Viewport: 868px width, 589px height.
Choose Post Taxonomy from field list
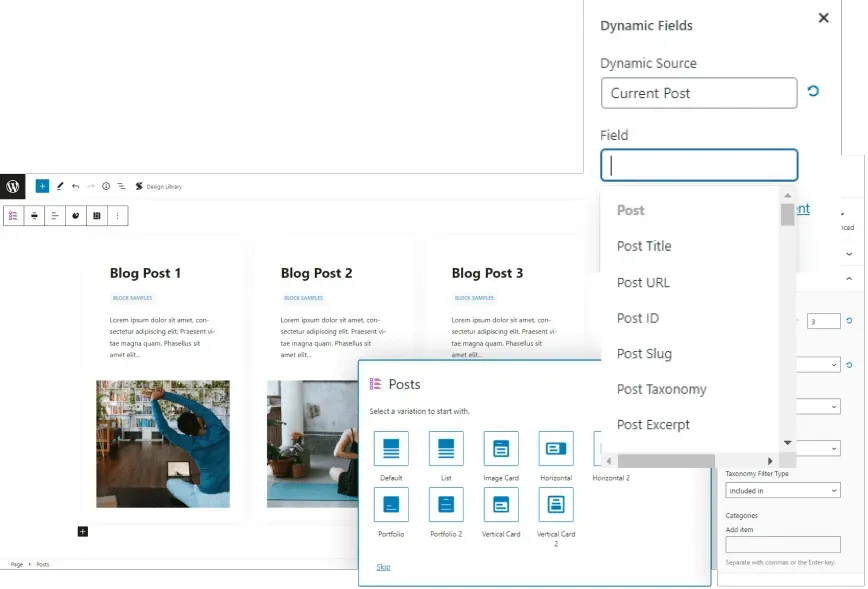[x=662, y=389]
